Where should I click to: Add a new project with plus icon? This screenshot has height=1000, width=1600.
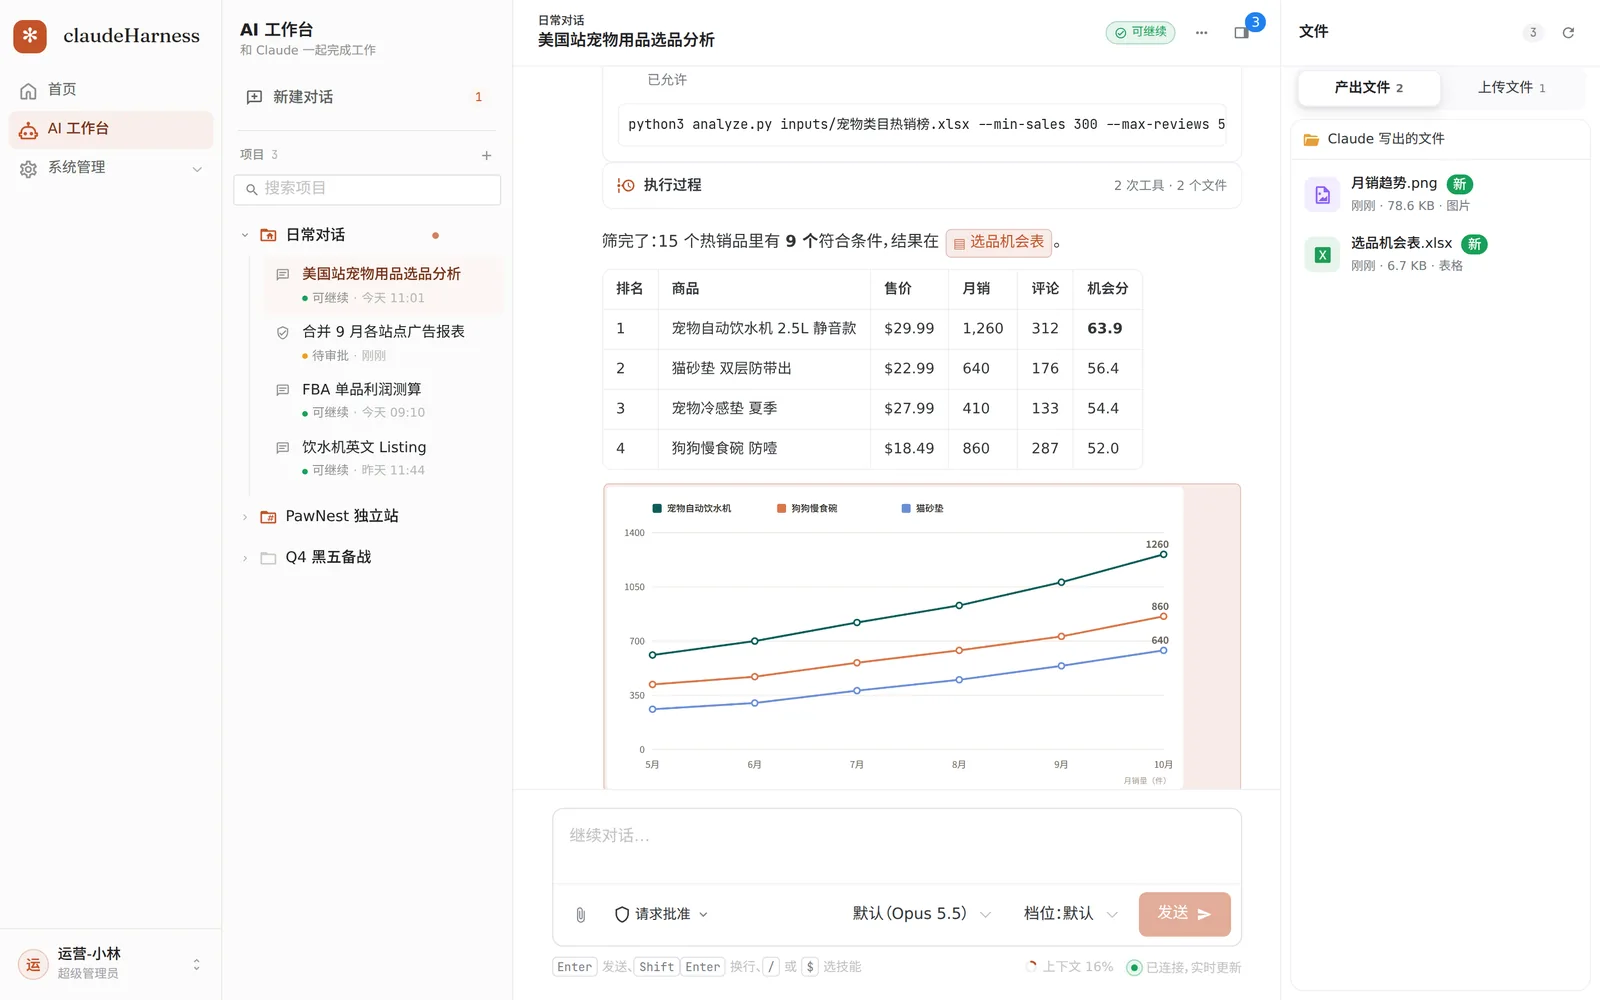tap(486, 155)
